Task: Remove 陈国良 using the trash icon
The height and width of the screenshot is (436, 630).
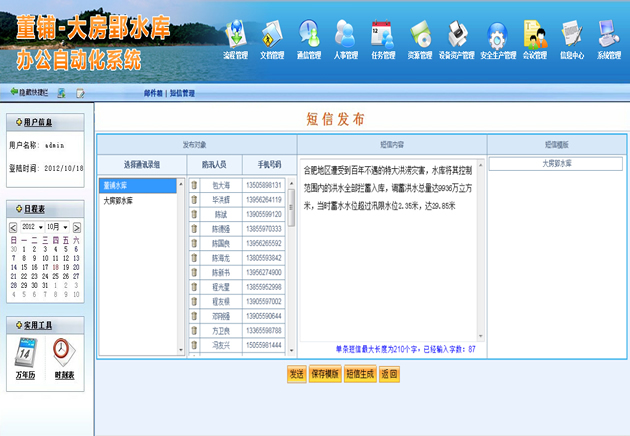Action: (x=194, y=243)
